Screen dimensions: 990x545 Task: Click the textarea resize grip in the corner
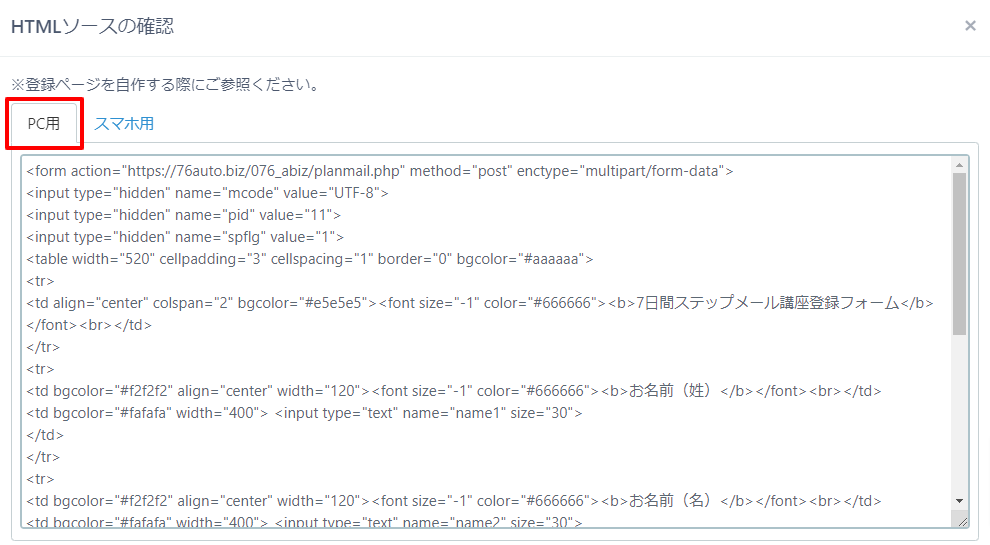pos(962,521)
